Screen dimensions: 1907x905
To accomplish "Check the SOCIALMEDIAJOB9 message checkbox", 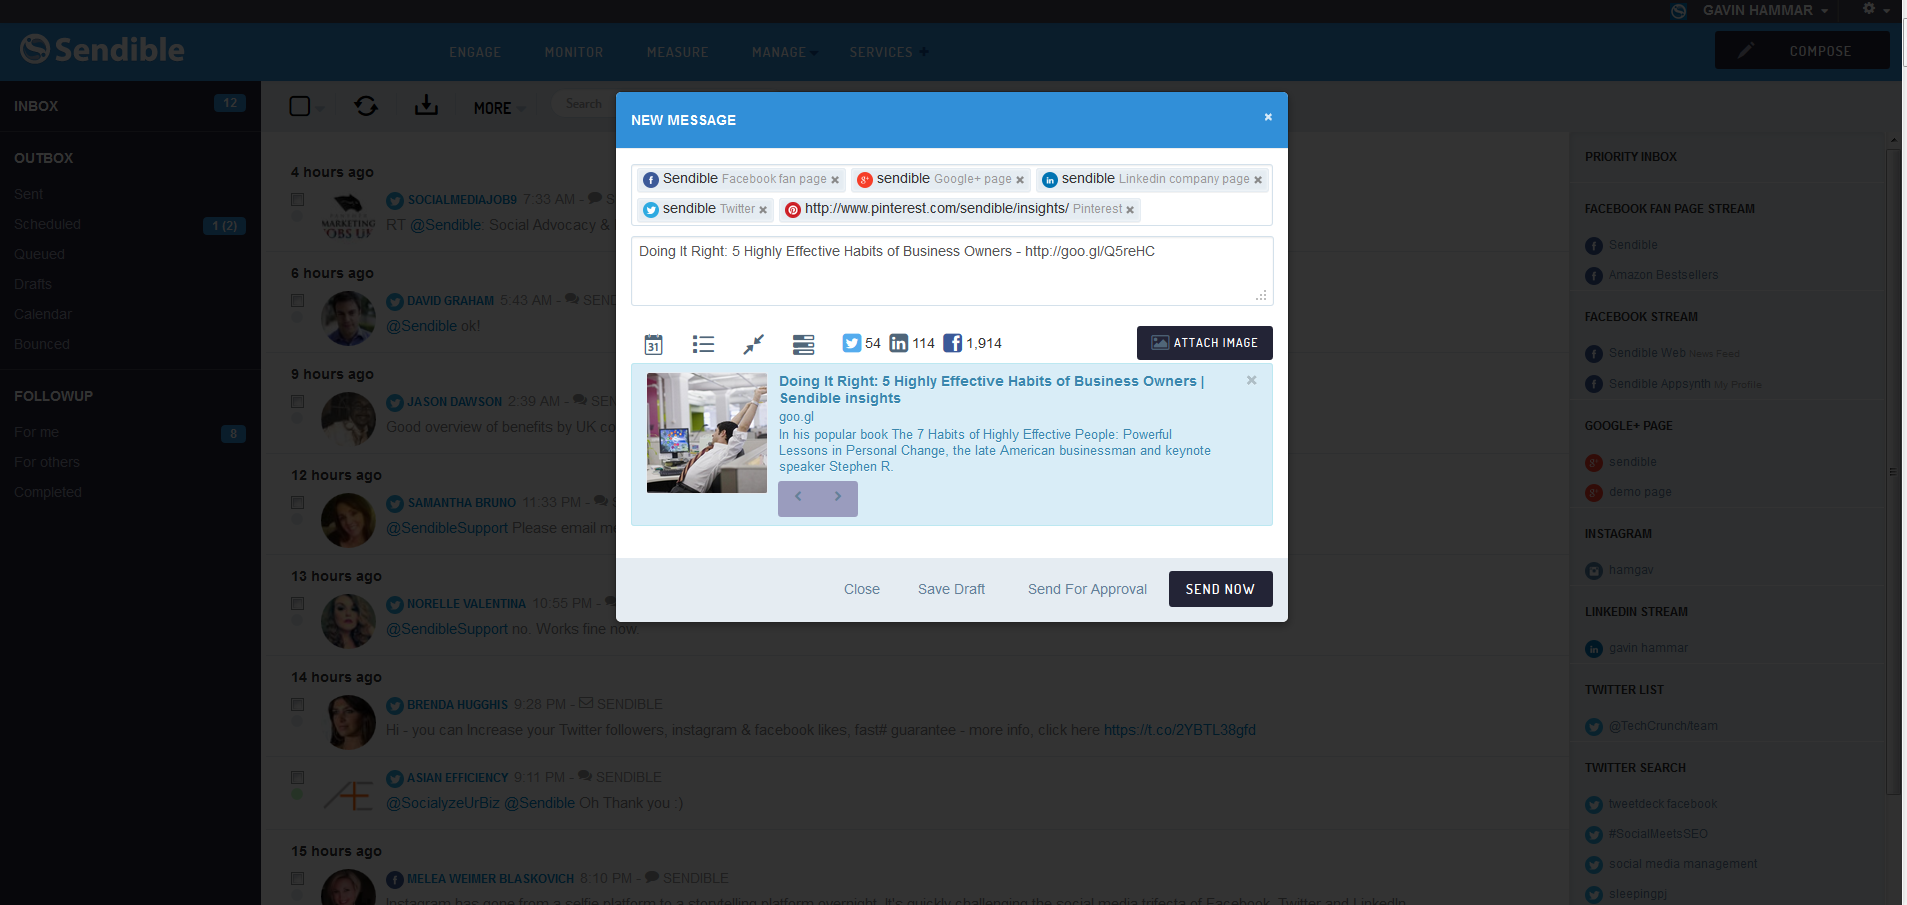I will (297, 199).
